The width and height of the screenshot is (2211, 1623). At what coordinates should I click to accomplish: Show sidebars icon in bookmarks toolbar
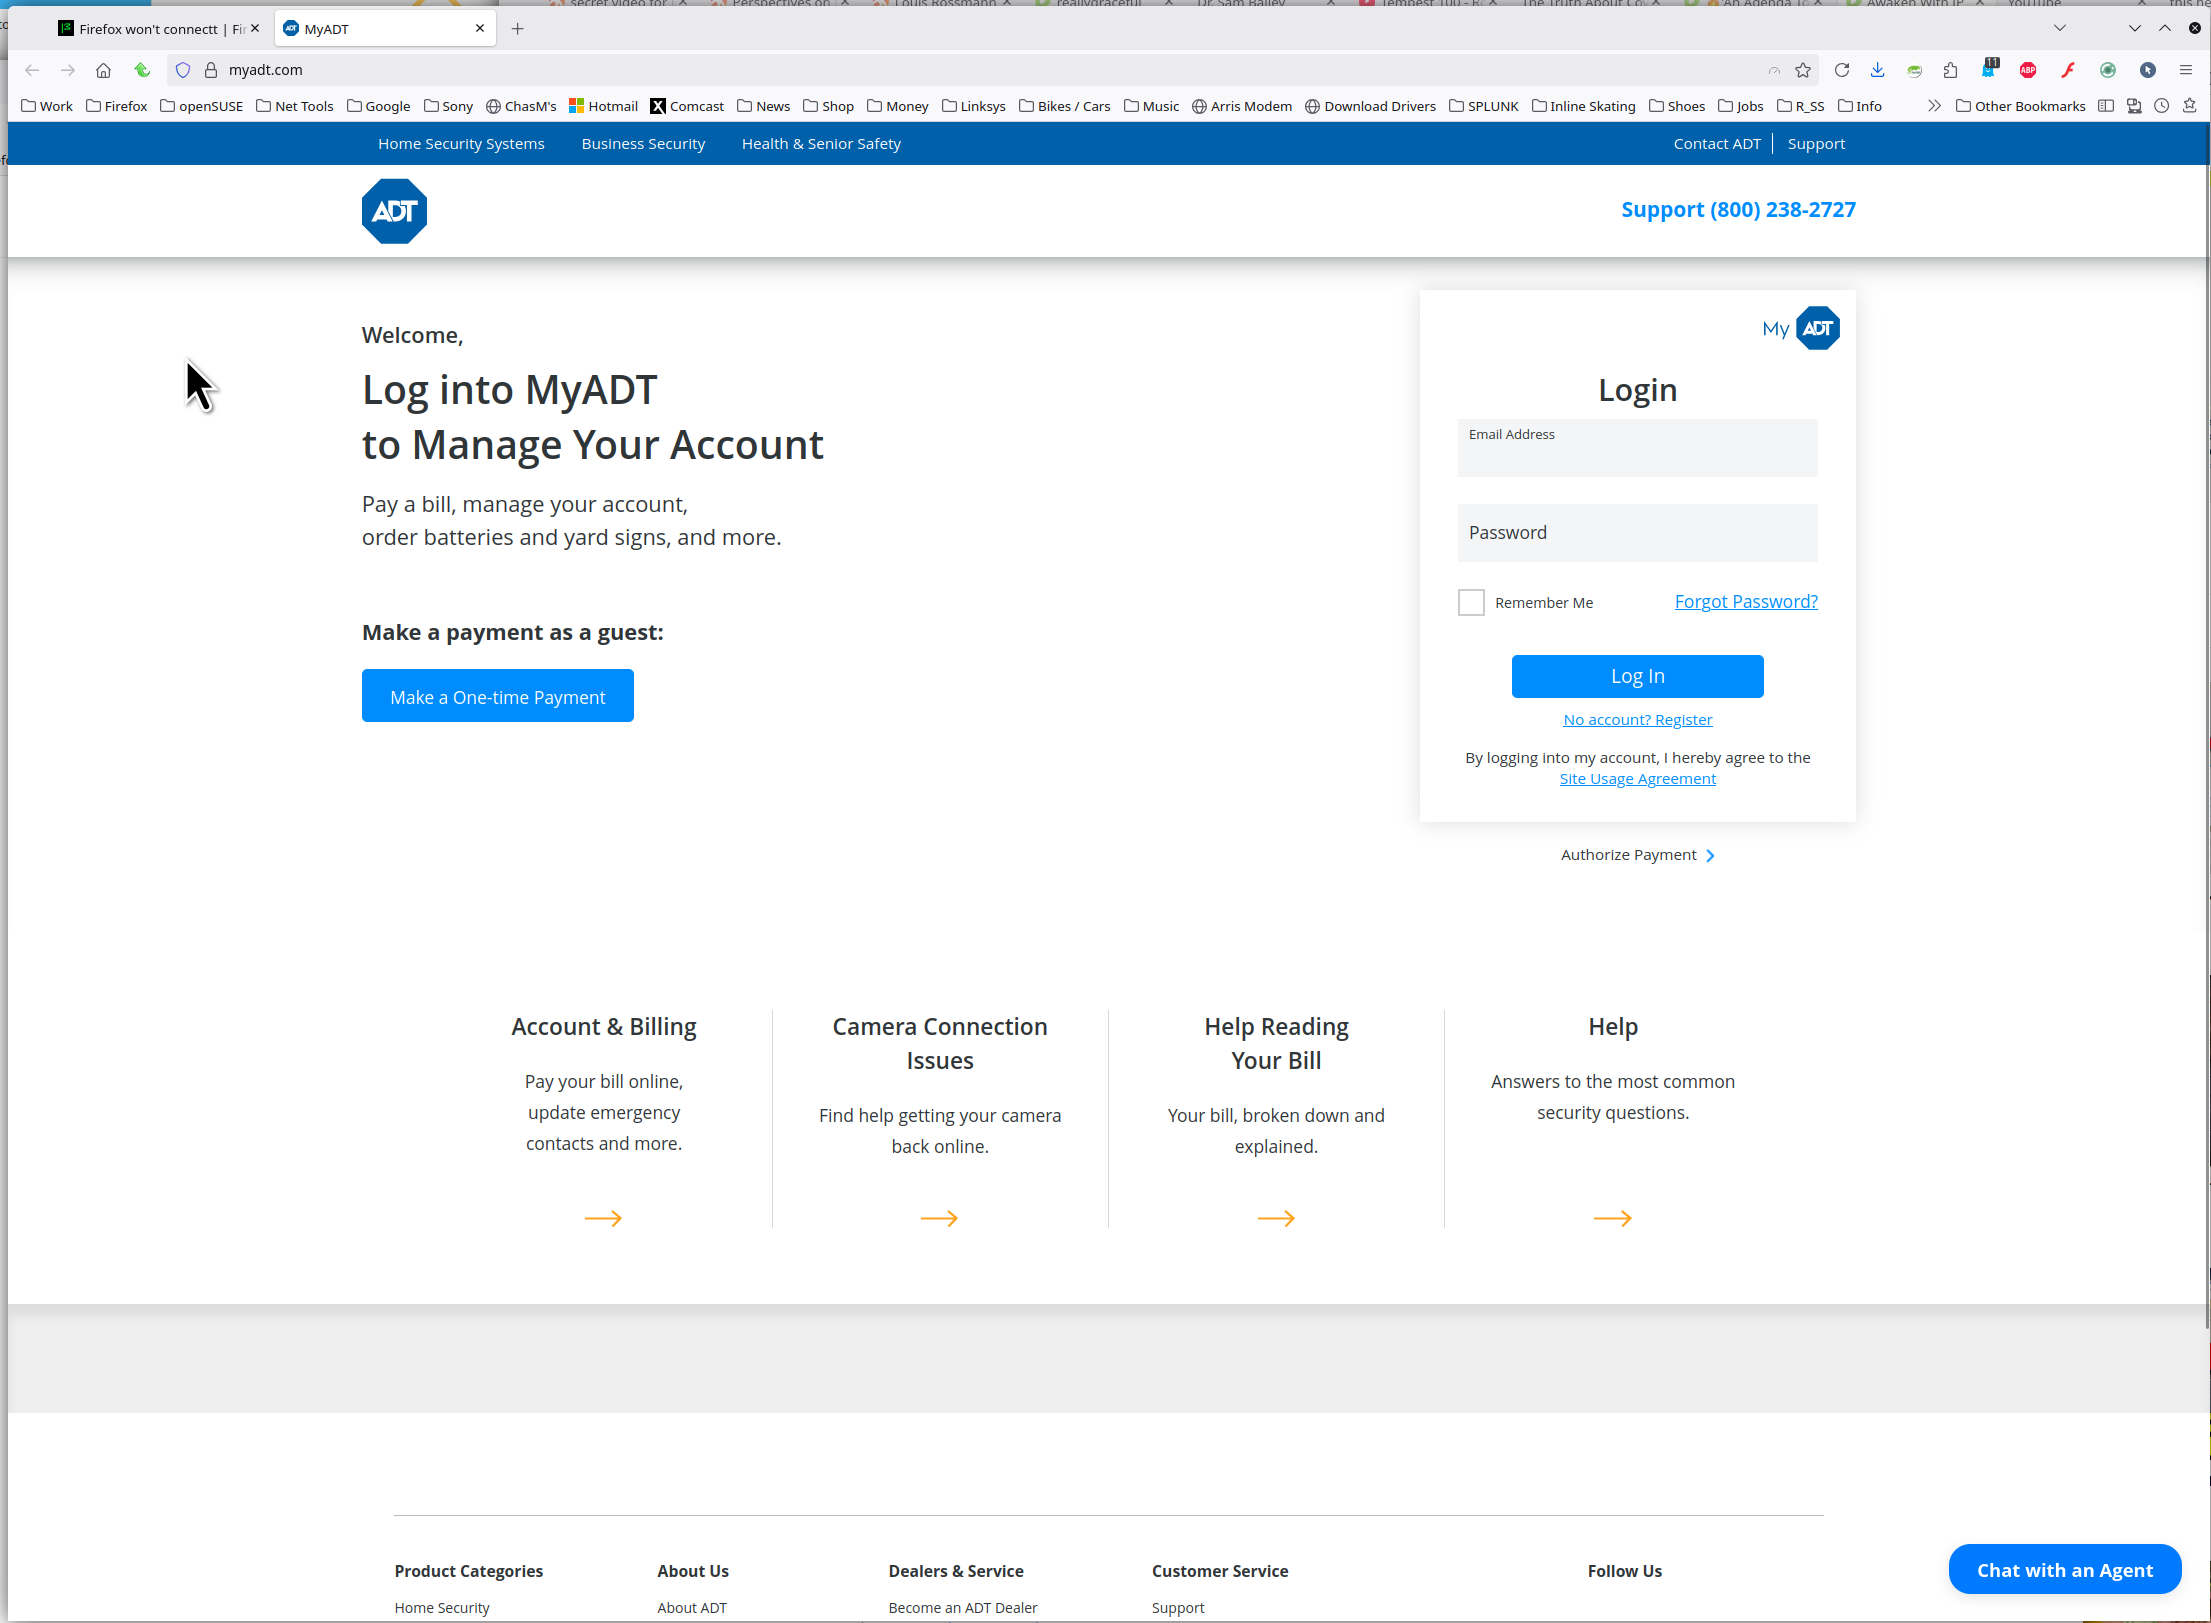(2106, 106)
